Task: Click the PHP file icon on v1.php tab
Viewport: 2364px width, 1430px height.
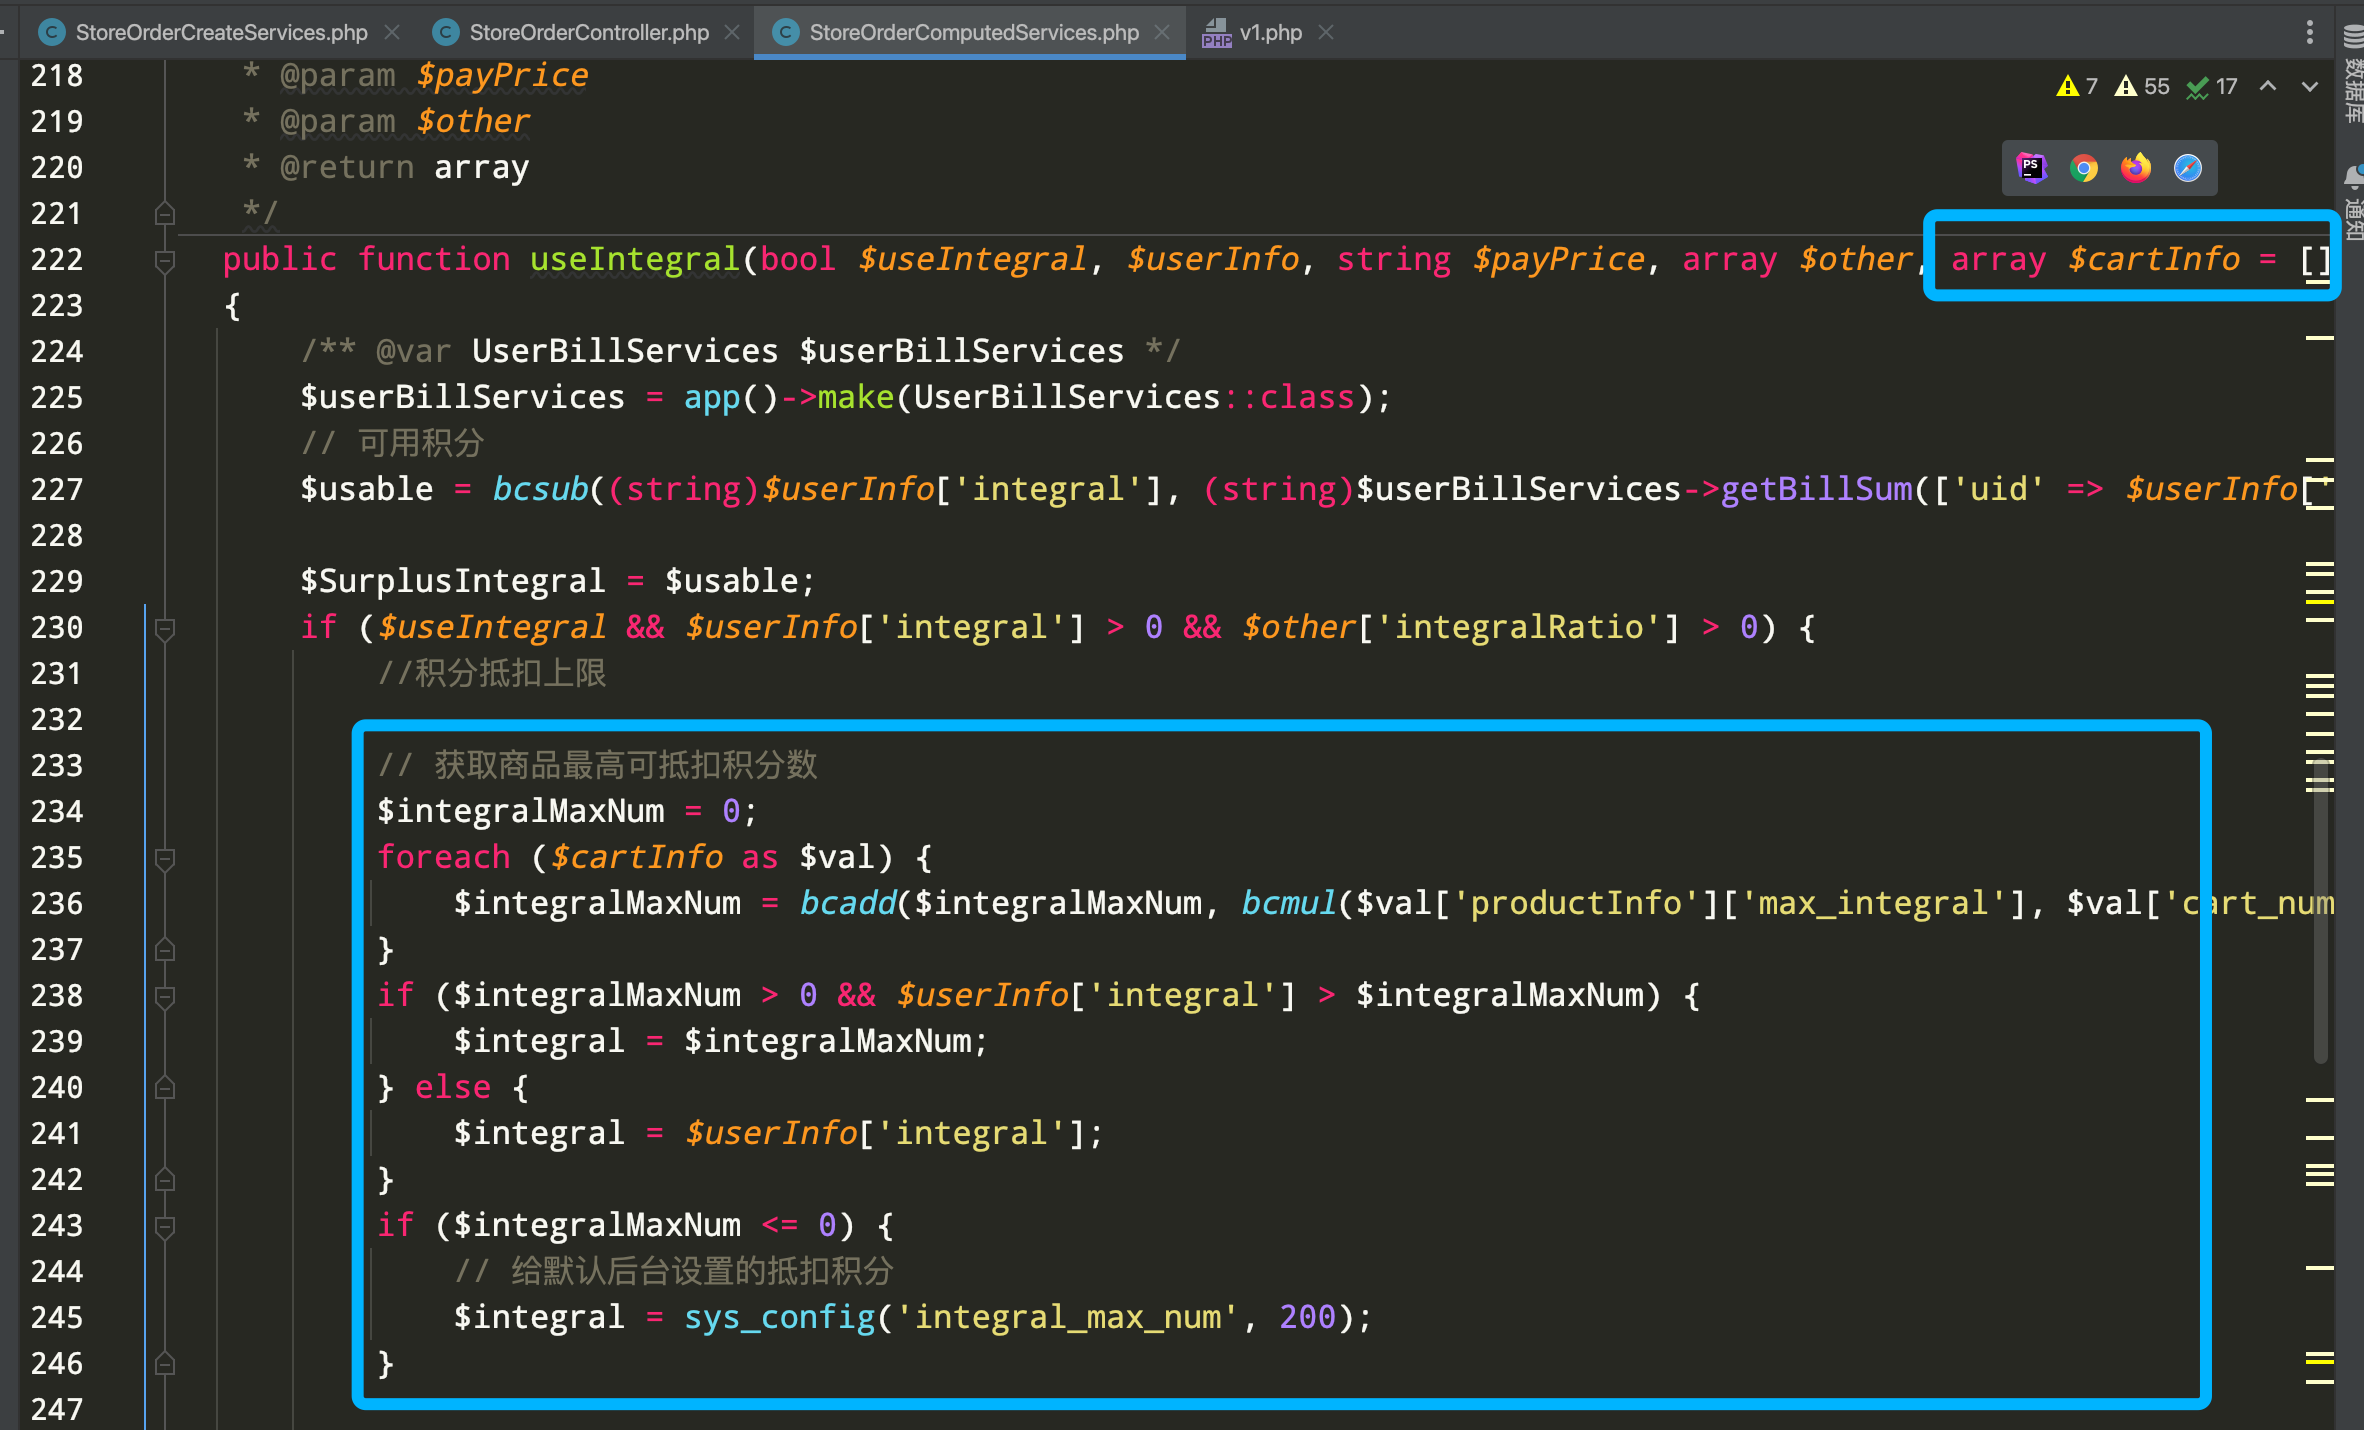Action: tap(1216, 32)
